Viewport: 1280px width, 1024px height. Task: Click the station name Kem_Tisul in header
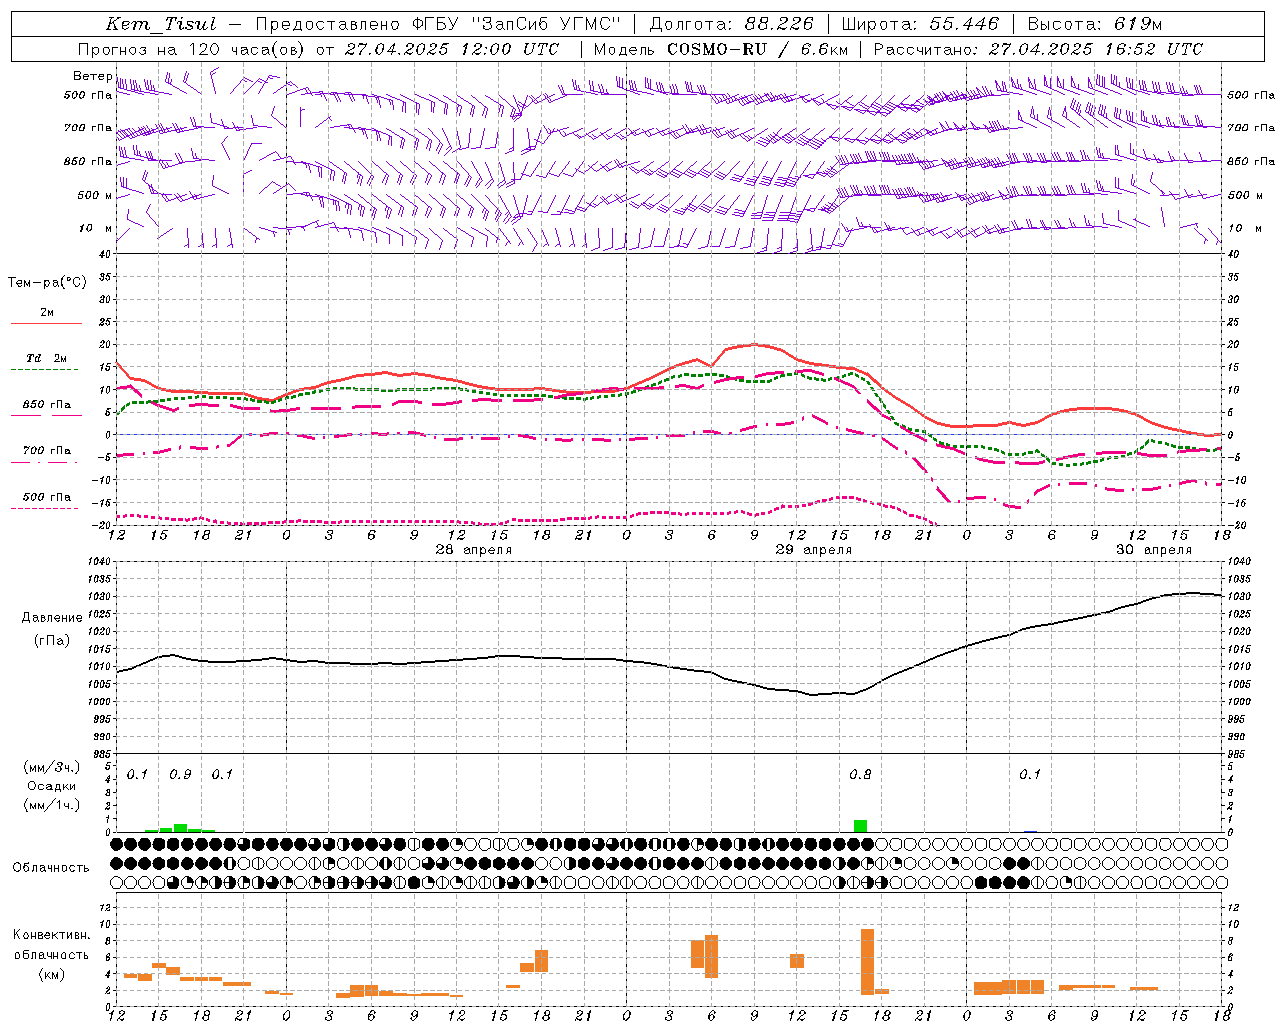tap(160, 24)
